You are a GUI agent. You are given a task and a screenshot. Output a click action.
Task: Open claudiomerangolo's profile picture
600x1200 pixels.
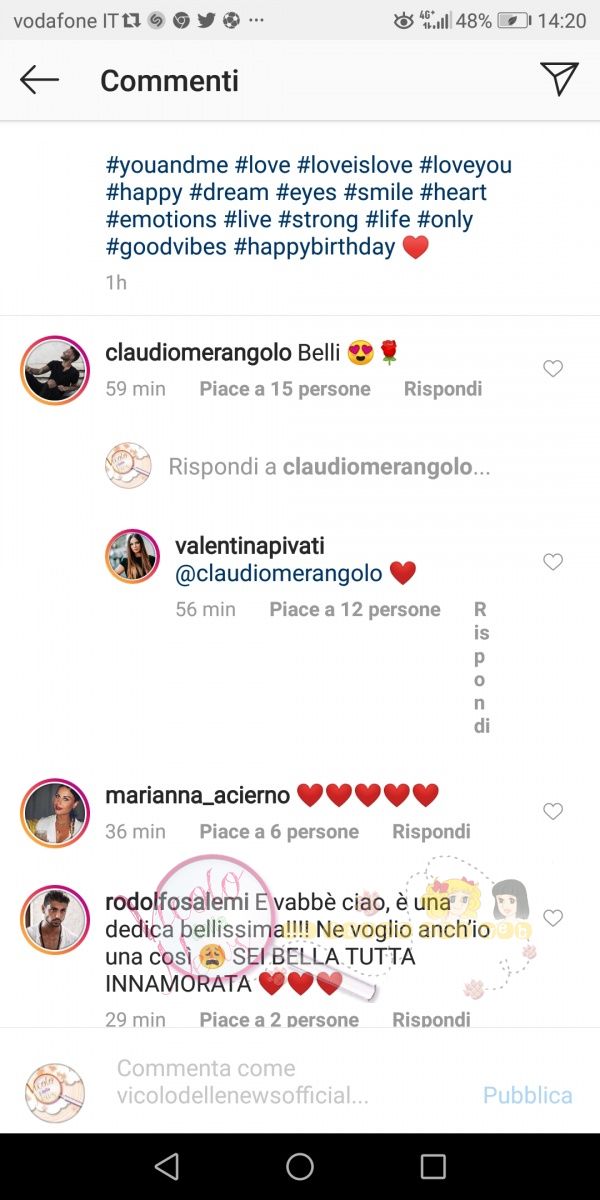56,370
